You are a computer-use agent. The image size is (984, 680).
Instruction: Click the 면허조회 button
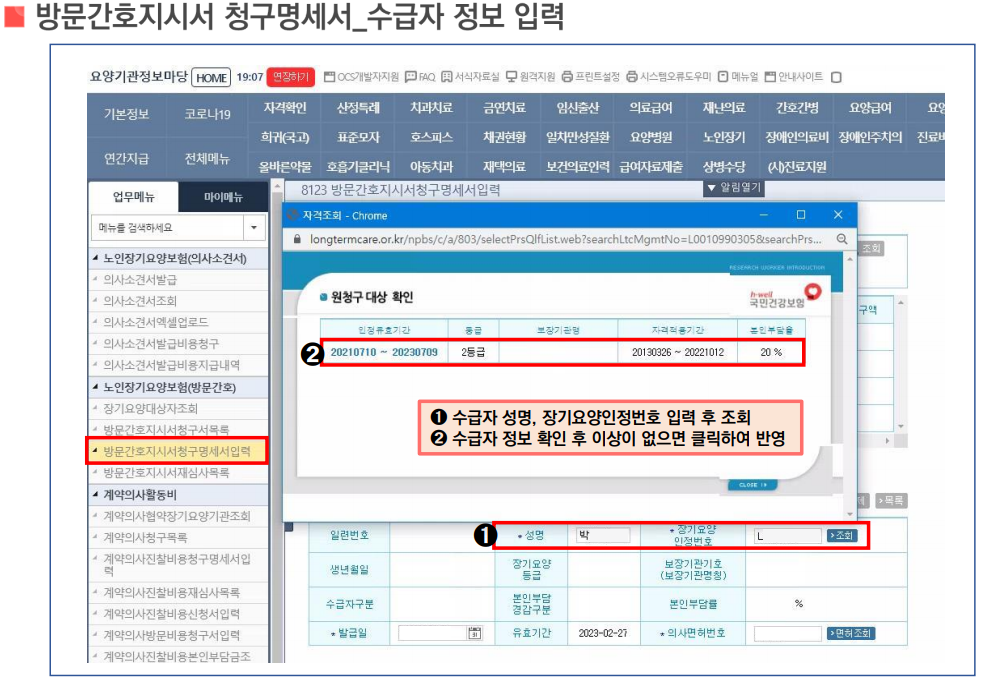(x=851, y=633)
